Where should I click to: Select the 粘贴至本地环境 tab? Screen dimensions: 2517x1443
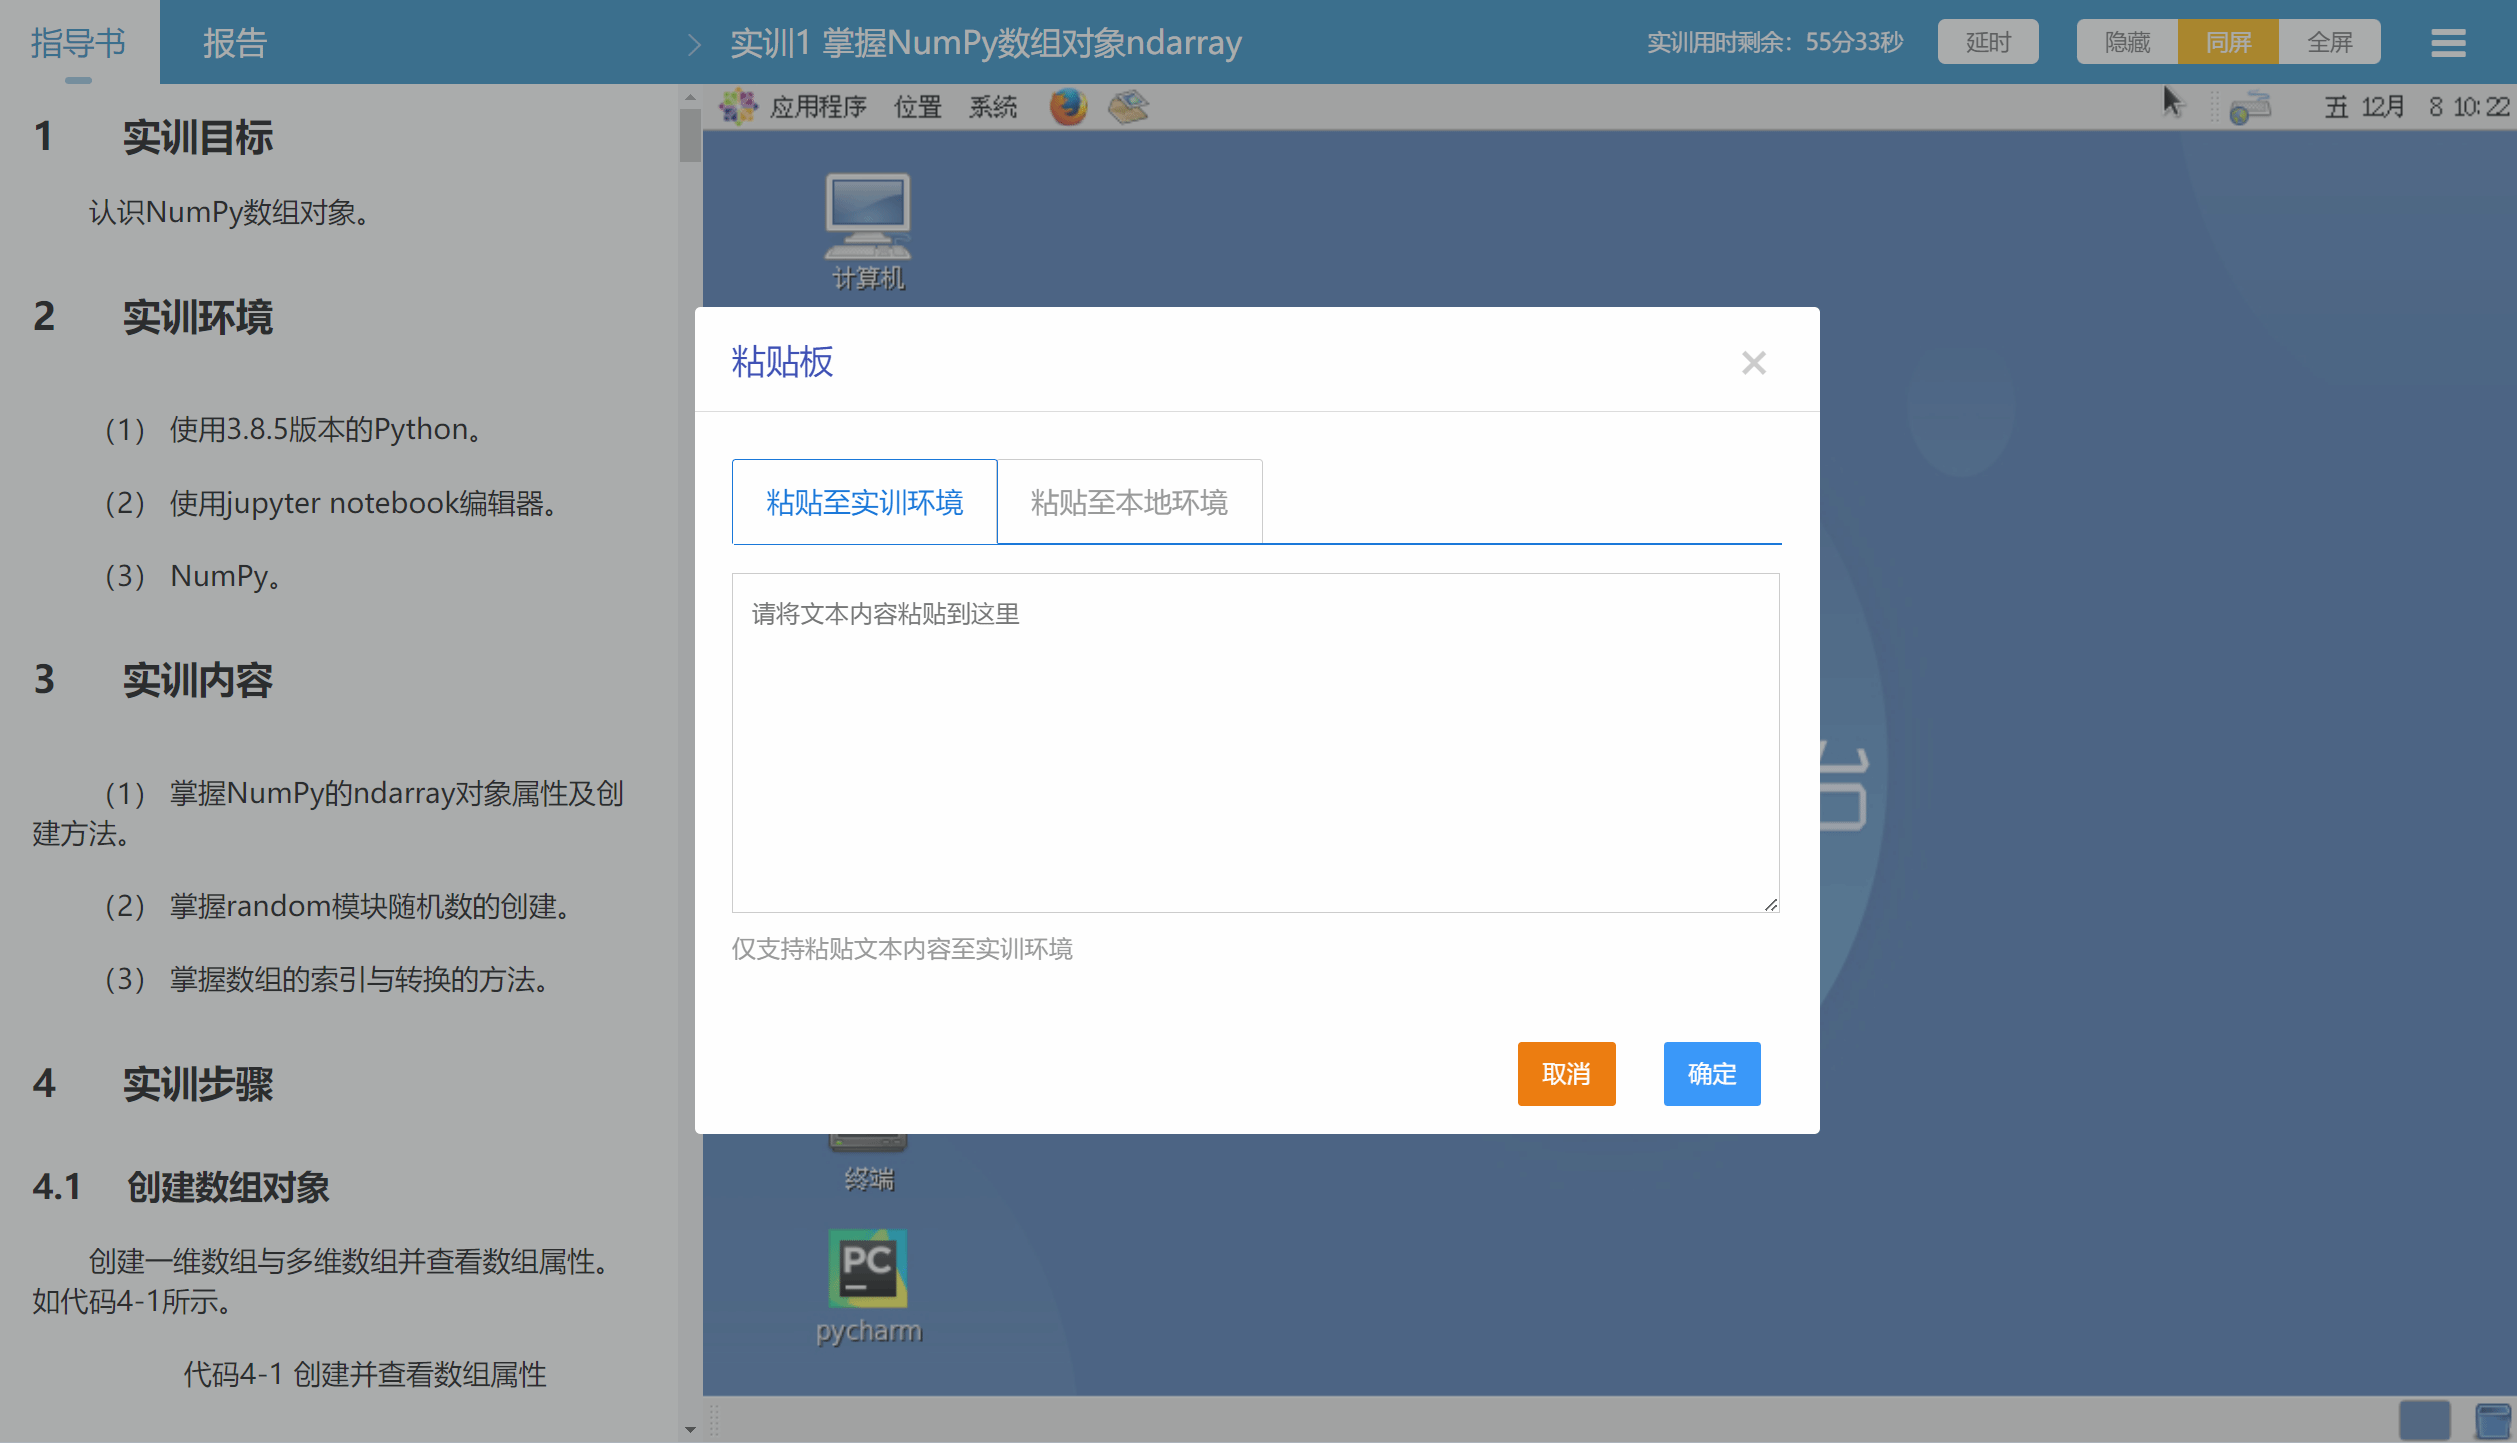pos(1129,502)
